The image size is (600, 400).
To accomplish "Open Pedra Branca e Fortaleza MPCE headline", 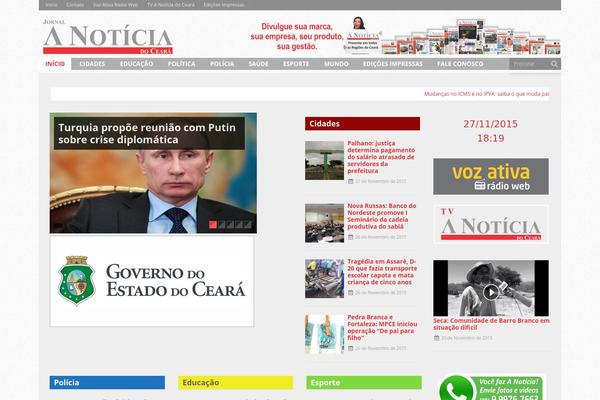I will [x=382, y=327].
